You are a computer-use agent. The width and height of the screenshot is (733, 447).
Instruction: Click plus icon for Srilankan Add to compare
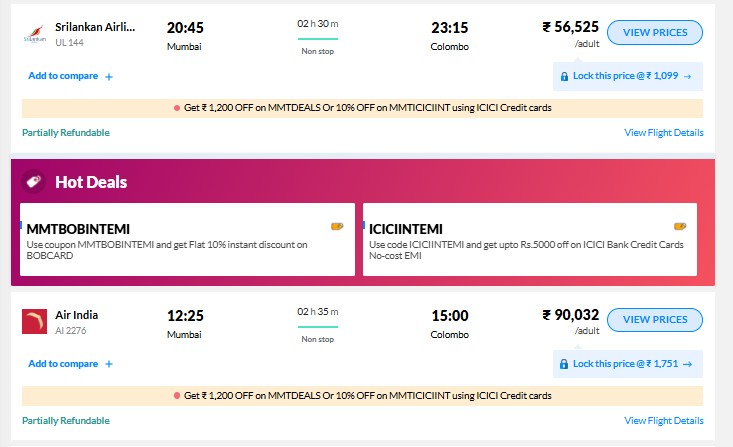coord(109,76)
